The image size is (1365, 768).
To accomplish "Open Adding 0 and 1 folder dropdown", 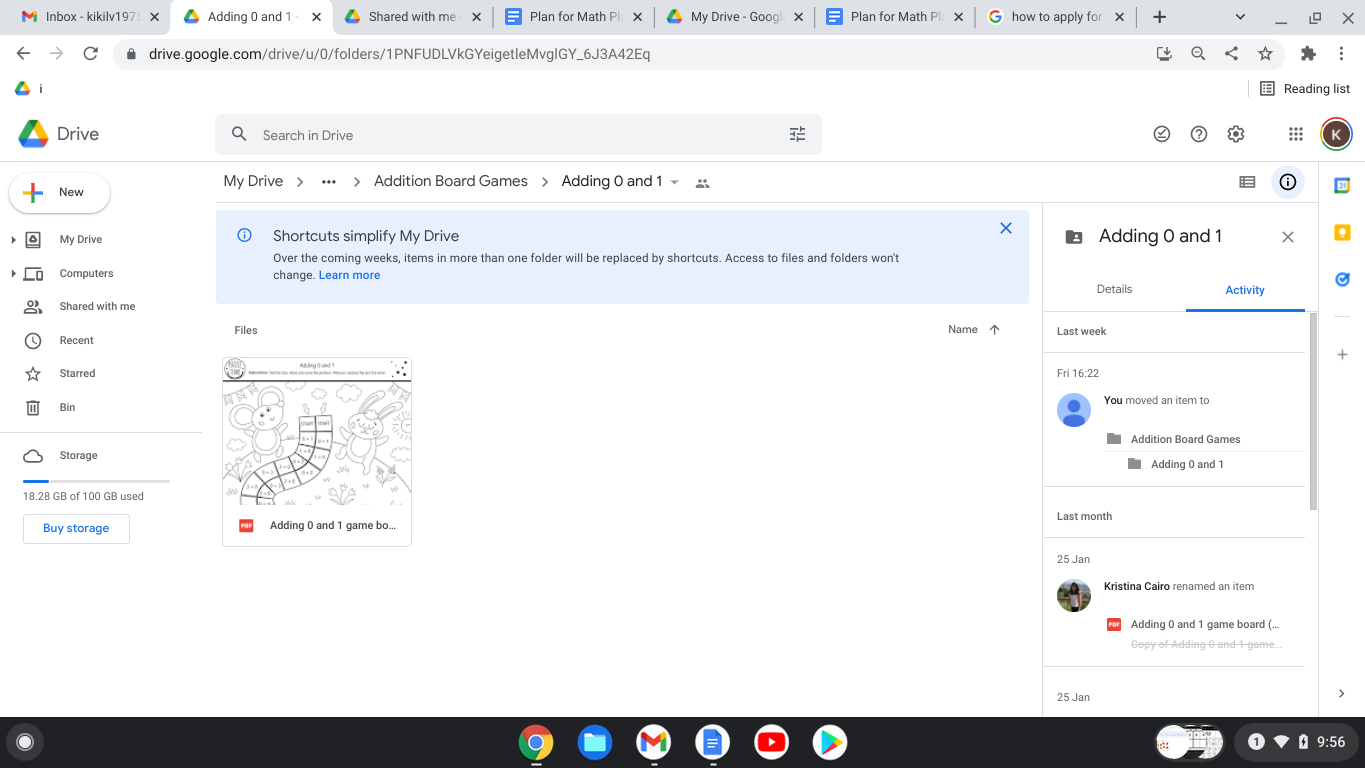I will tap(674, 182).
